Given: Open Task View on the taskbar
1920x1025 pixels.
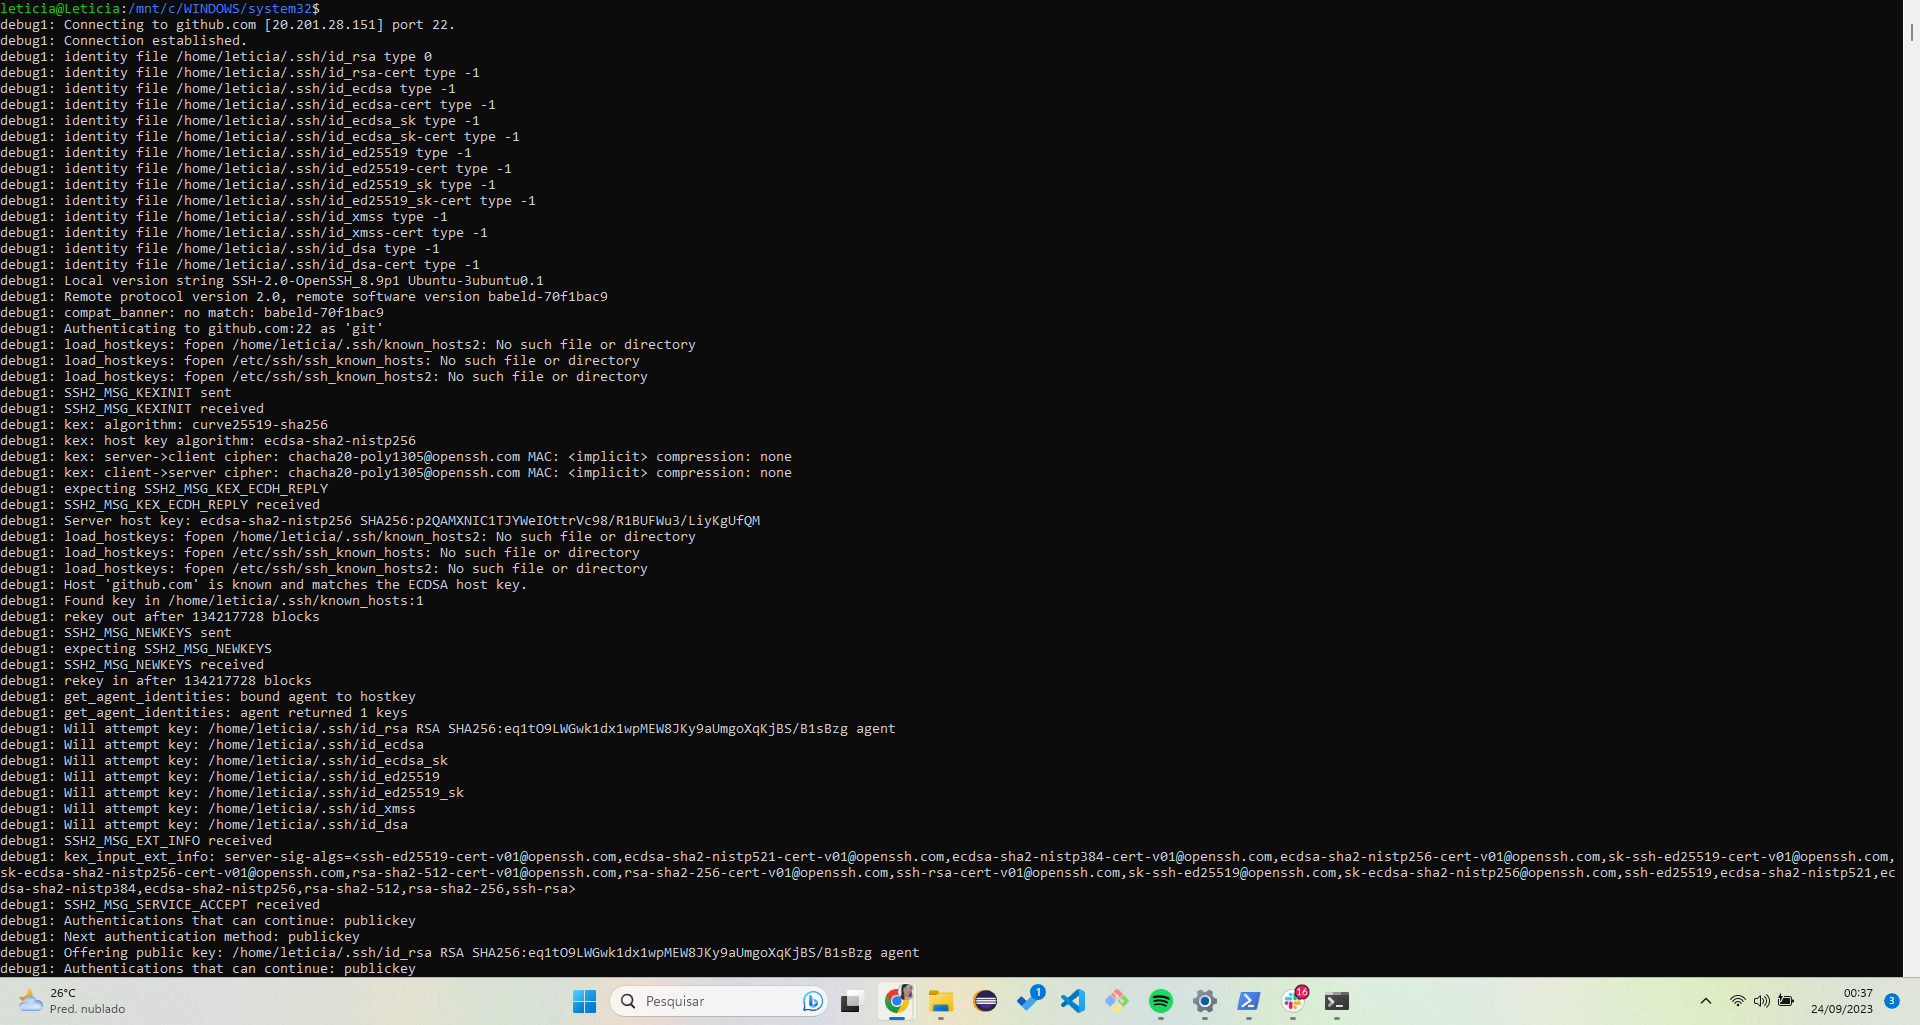Looking at the screenshot, I should coord(851,1001).
